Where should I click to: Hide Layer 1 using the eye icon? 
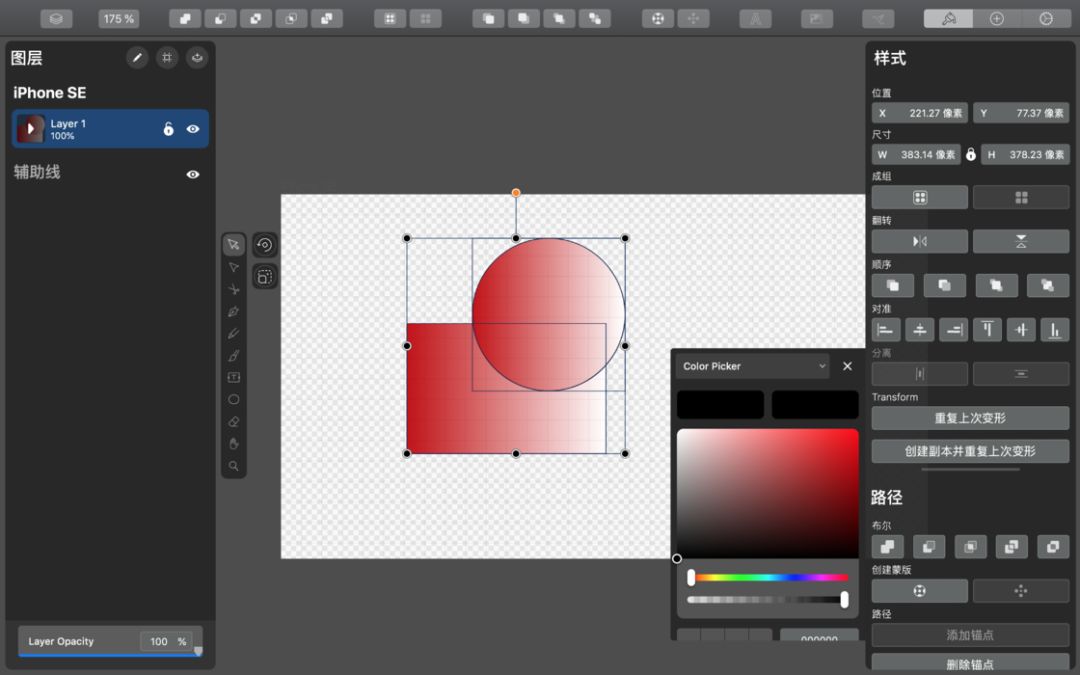tap(193, 129)
